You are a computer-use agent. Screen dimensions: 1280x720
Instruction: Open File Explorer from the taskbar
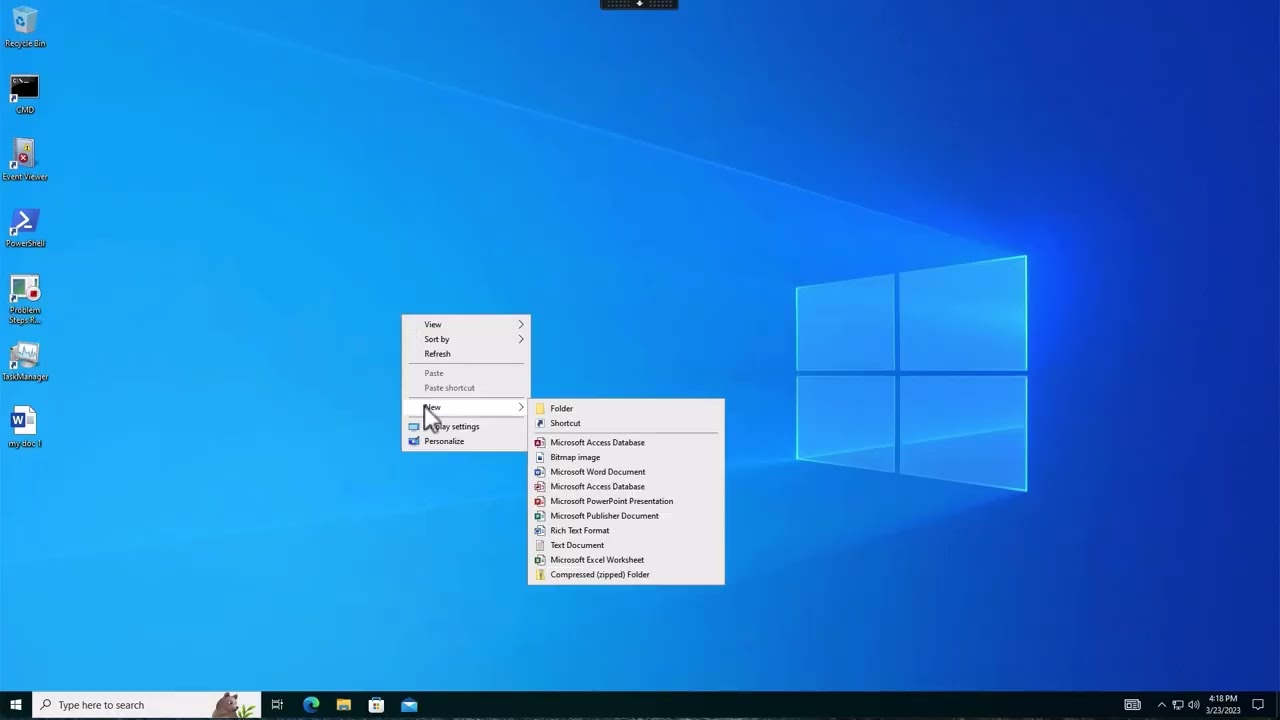click(x=344, y=705)
